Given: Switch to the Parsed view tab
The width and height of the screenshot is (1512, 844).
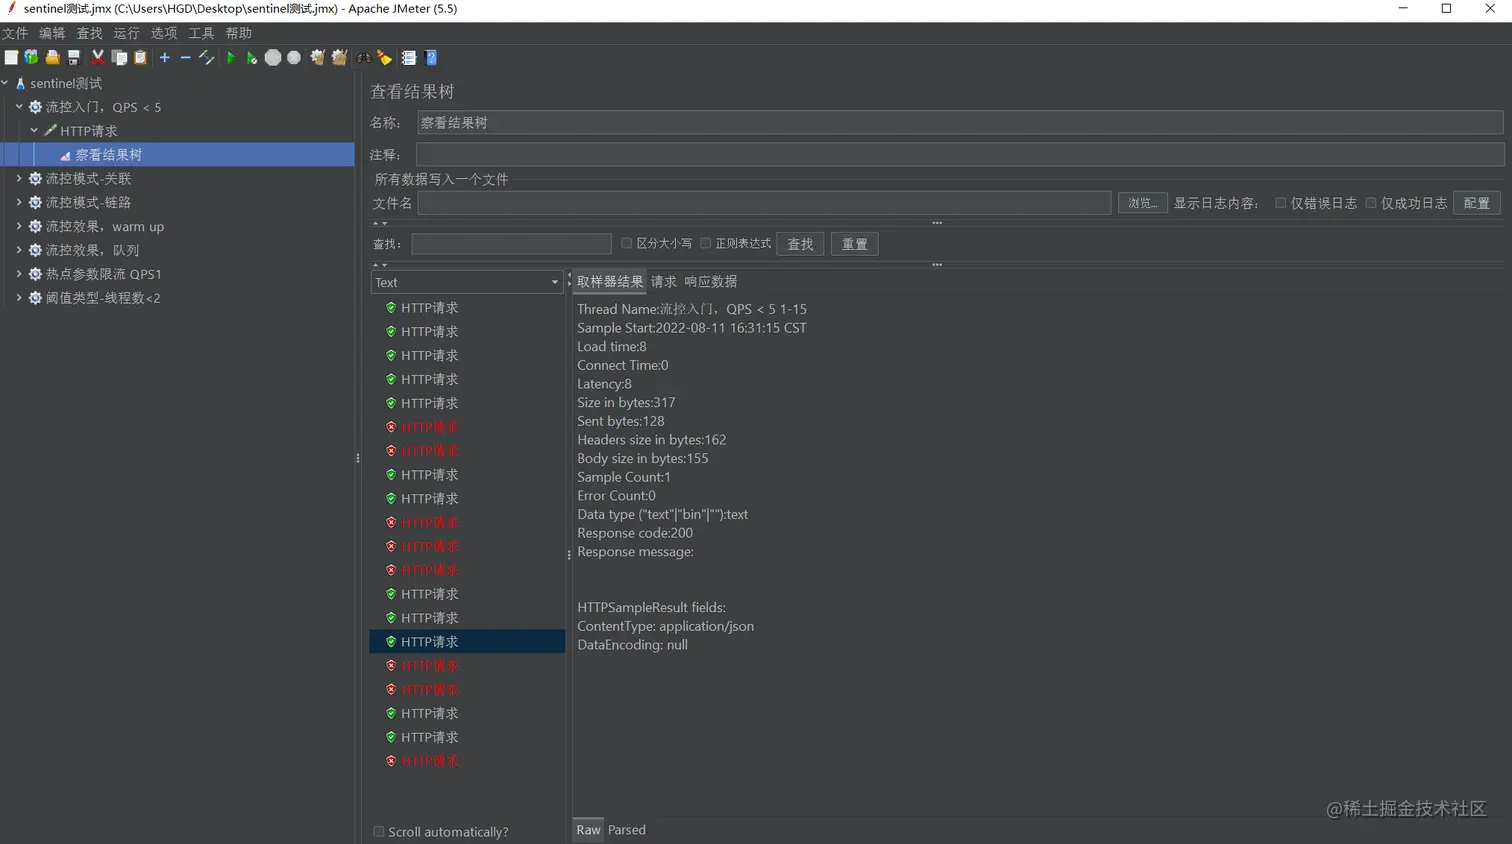Looking at the screenshot, I should (x=627, y=830).
